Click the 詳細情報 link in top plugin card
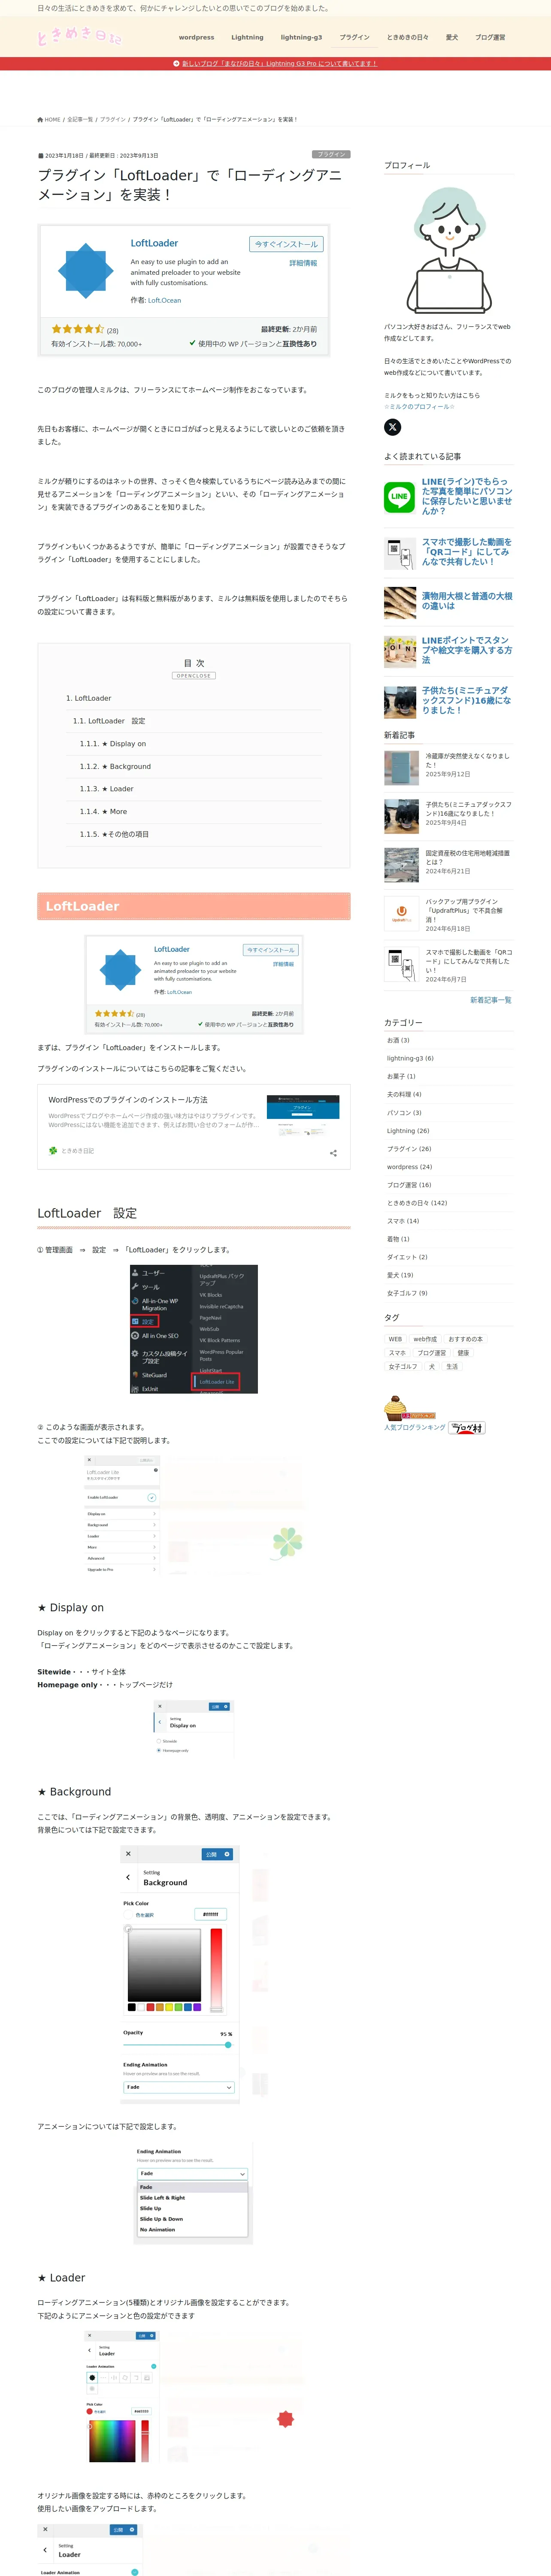This screenshot has height=2576, width=551. click(303, 263)
